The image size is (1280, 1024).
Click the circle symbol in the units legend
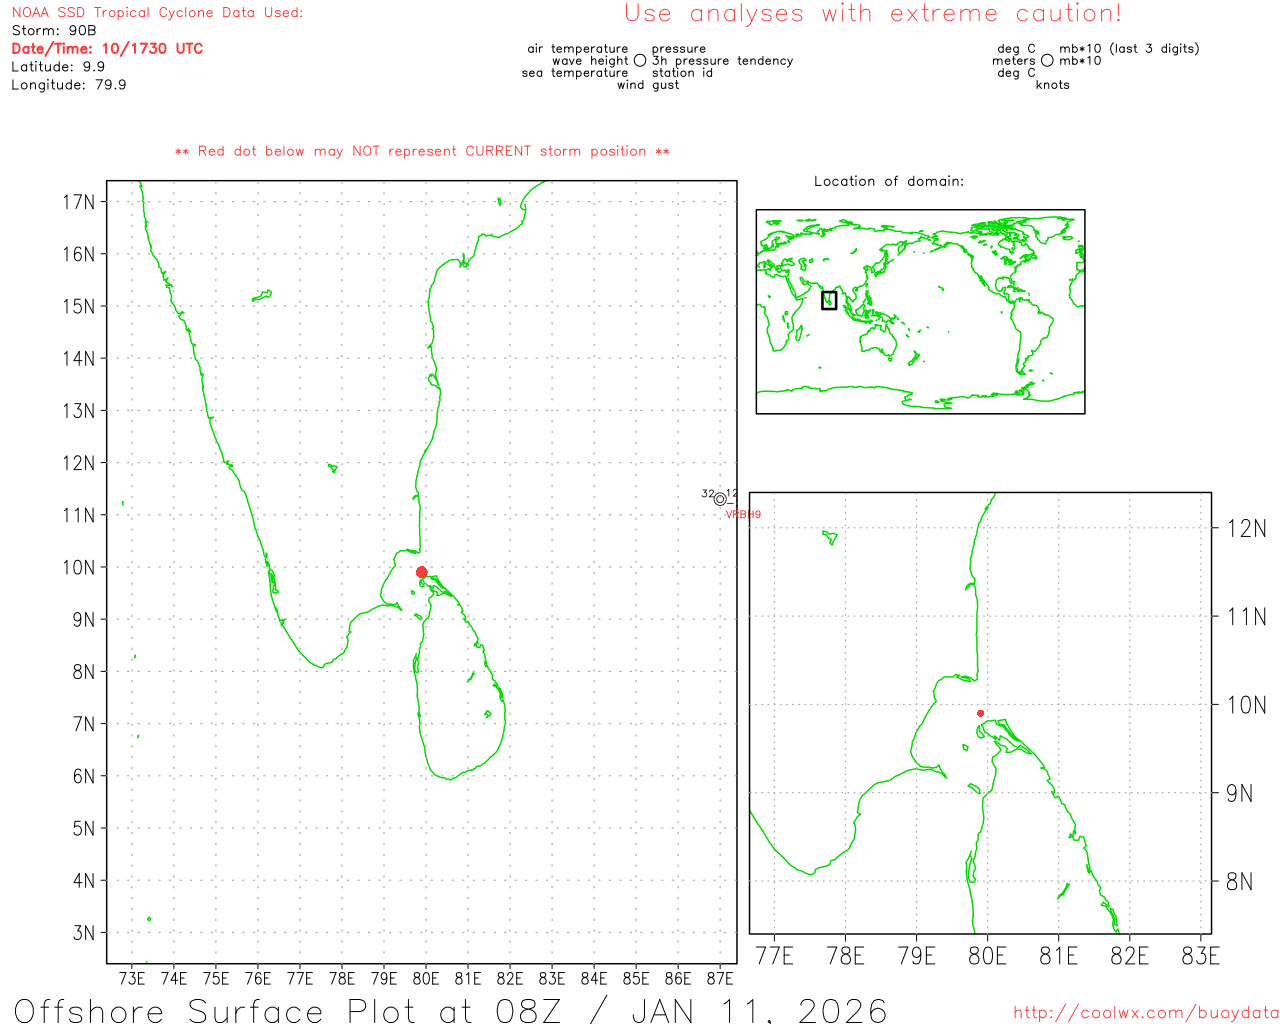[1047, 61]
